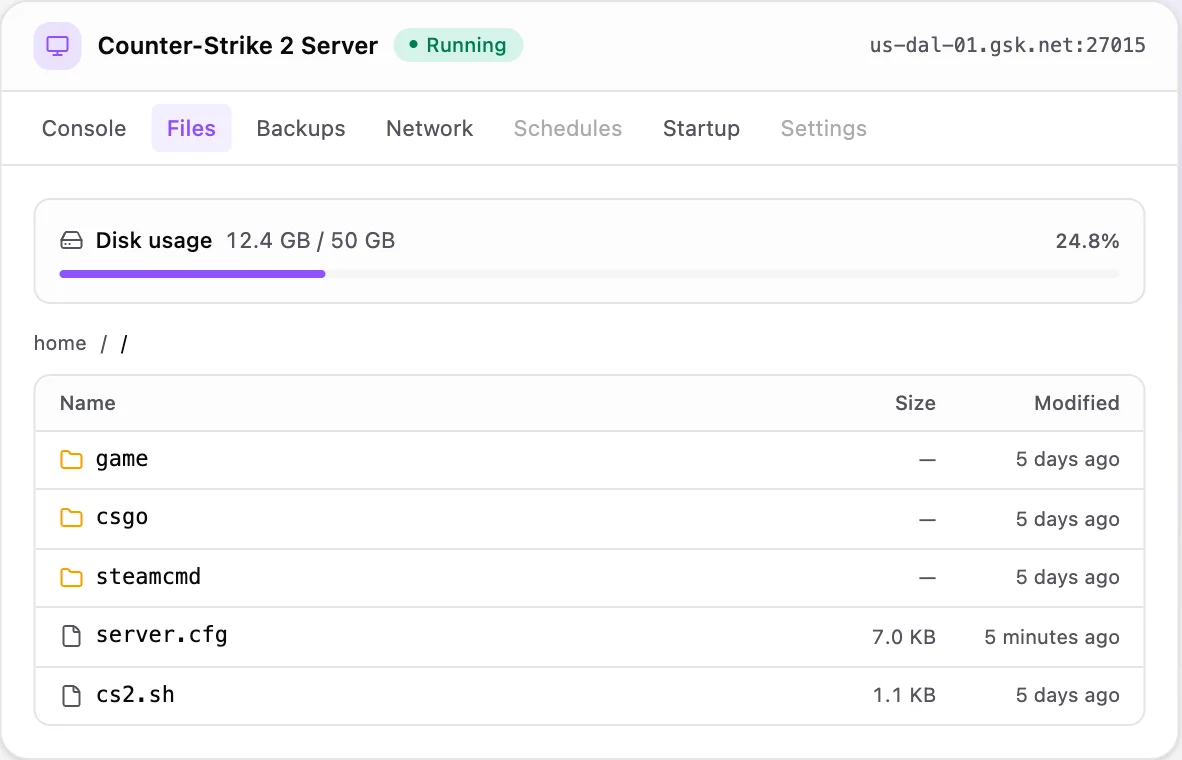
Task: Click the purple disk usage progress bar
Action: coord(192,274)
